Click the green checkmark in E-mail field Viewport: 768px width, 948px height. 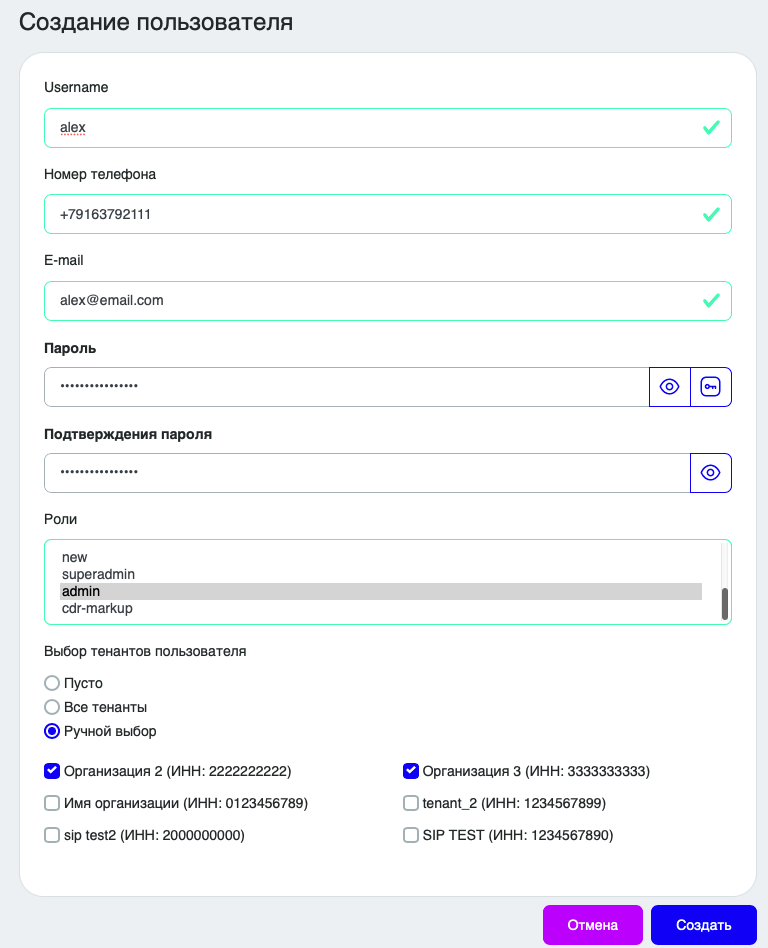(711, 300)
